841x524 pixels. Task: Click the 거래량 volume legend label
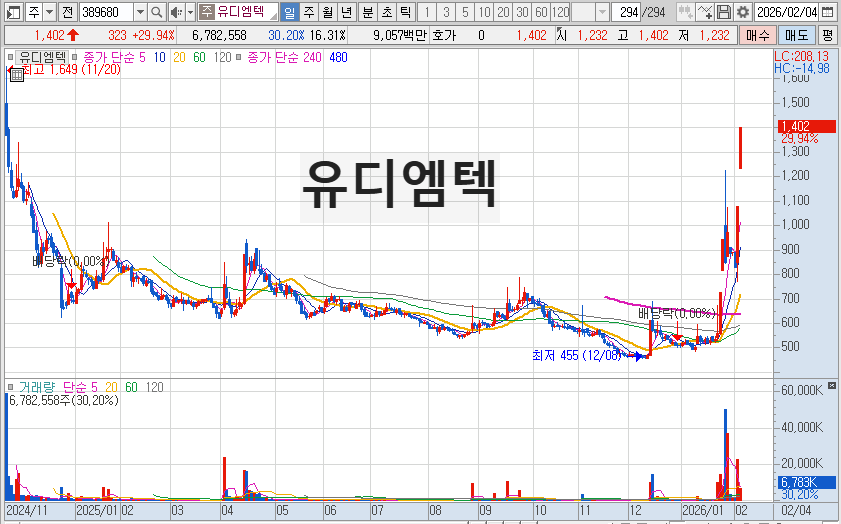click(x=37, y=387)
